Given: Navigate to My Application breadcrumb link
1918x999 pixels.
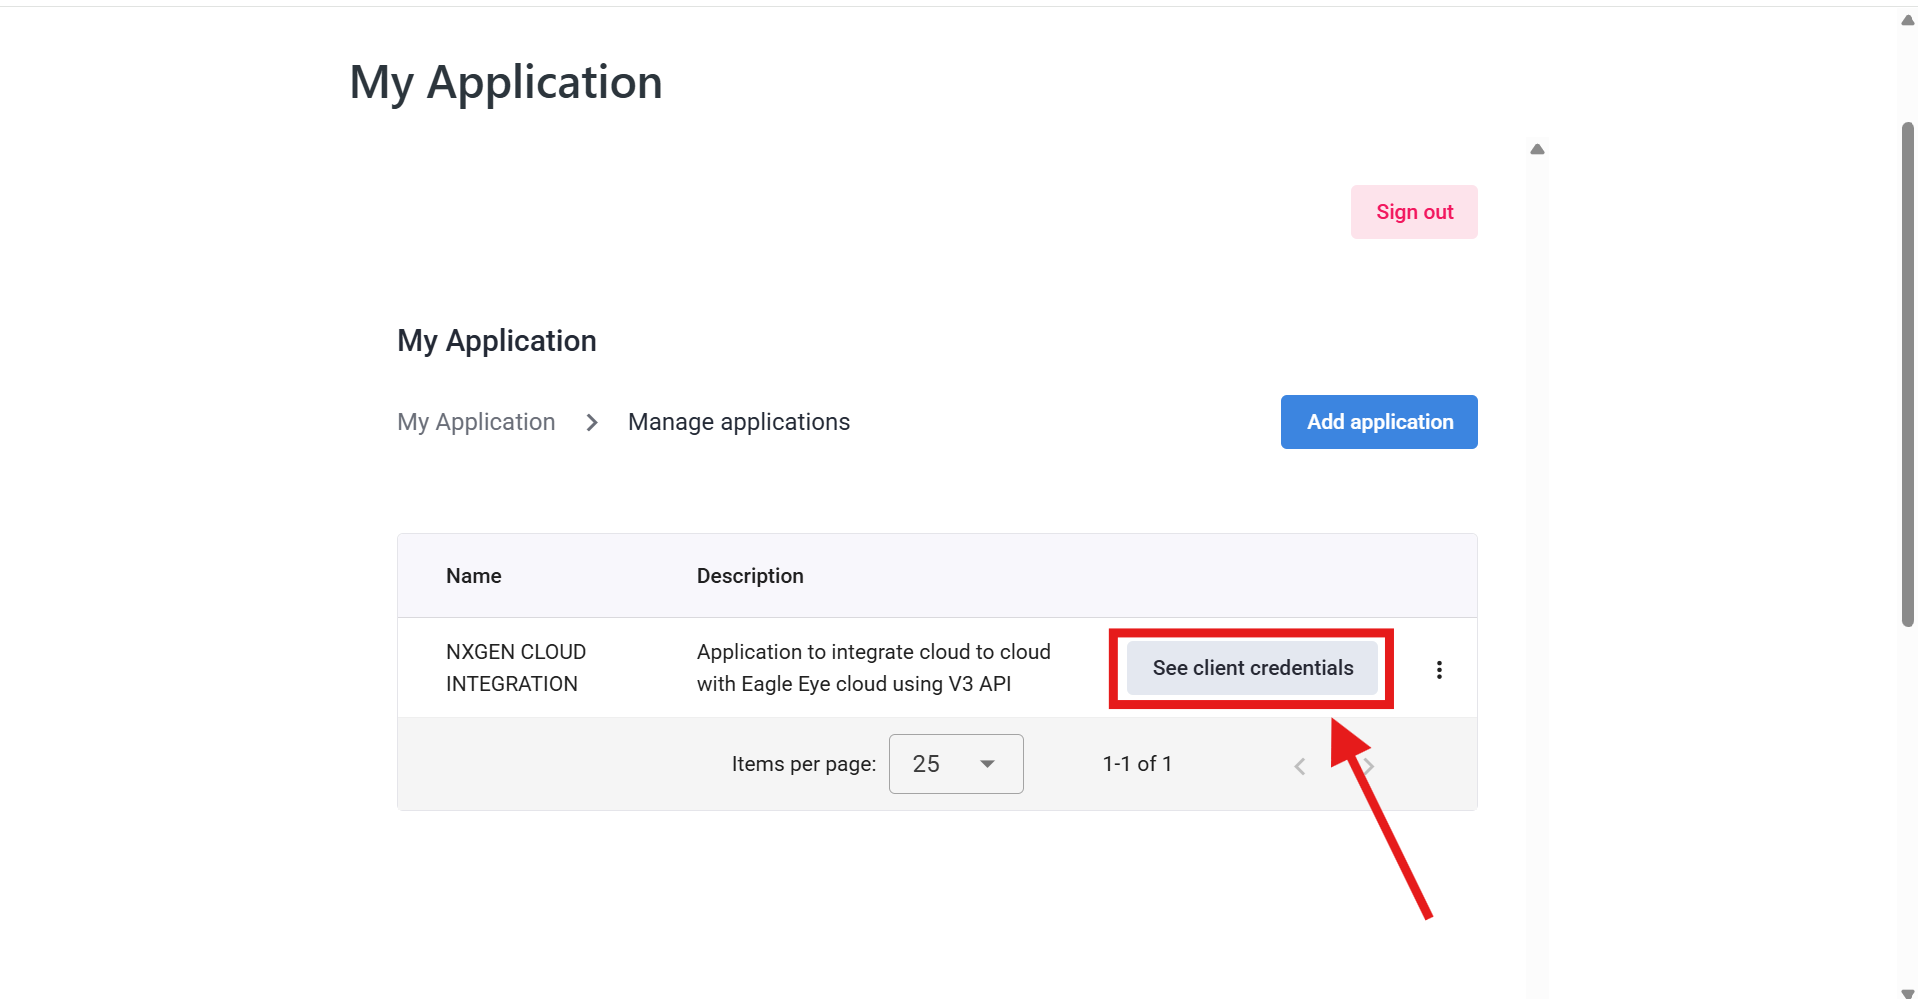Looking at the screenshot, I should (x=476, y=422).
